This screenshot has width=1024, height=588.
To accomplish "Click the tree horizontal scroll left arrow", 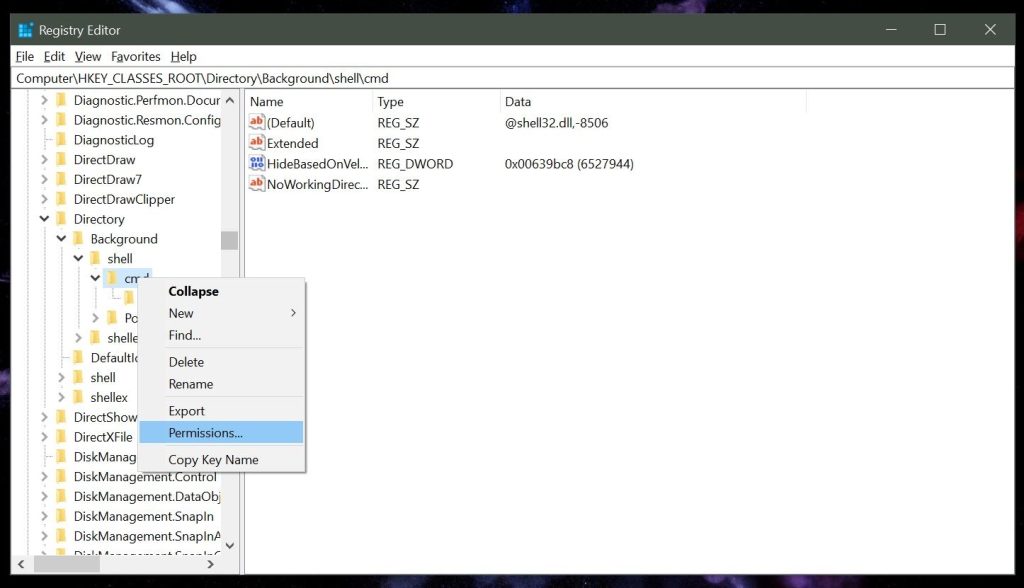I will click(x=21, y=564).
